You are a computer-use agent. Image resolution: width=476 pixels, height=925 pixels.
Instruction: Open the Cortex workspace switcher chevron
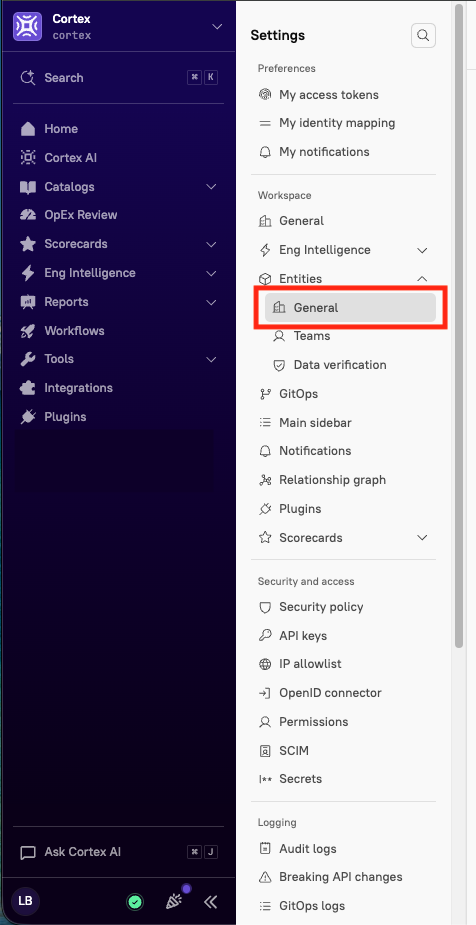point(217,27)
